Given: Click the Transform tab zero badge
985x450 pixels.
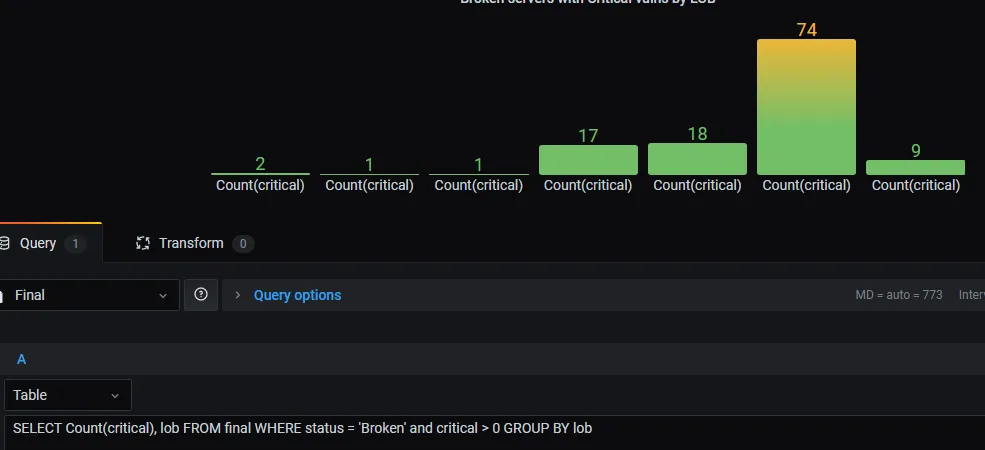Looking at the screenshot, I should [x=243, y=243].
